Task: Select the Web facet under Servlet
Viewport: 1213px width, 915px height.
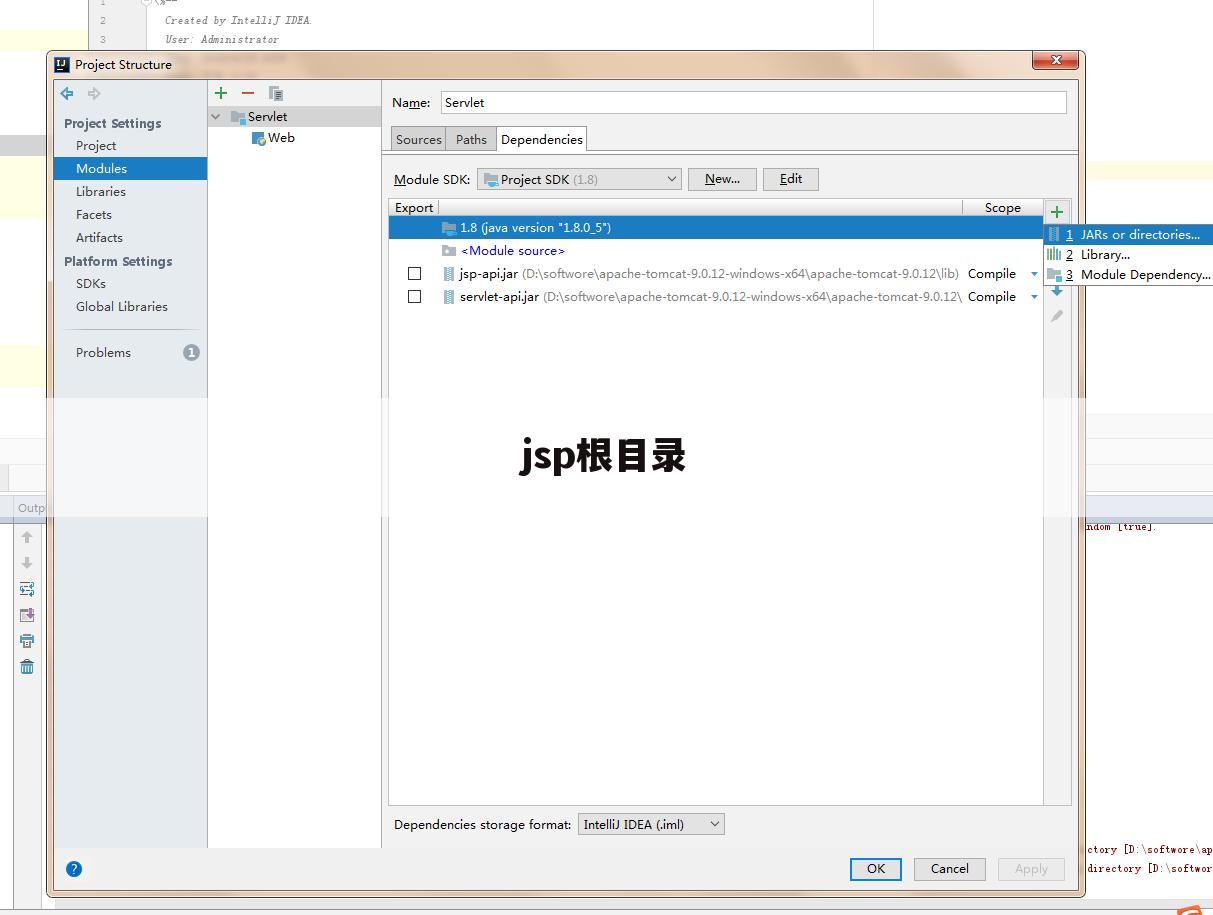Action: tap(281, 138)
